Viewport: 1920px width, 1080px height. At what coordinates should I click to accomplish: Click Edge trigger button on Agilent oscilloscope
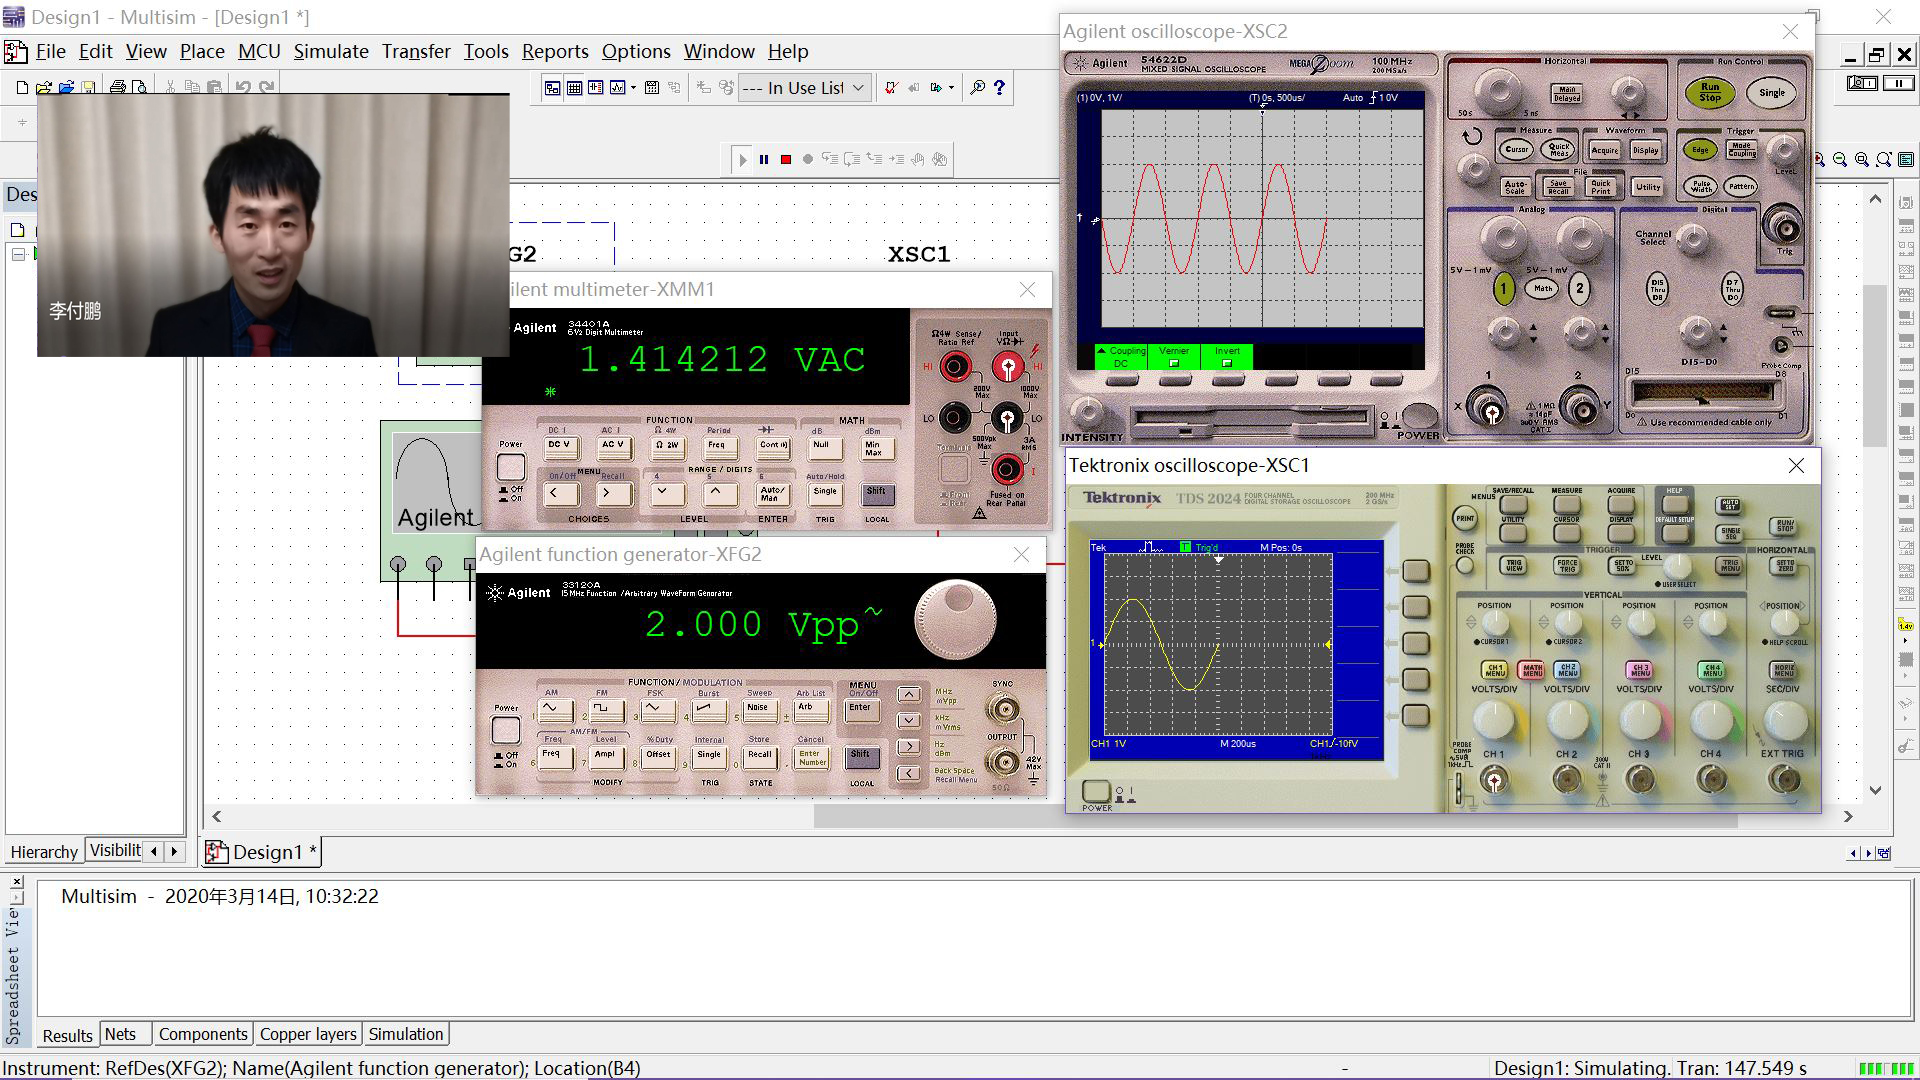tap(1700, 149)
